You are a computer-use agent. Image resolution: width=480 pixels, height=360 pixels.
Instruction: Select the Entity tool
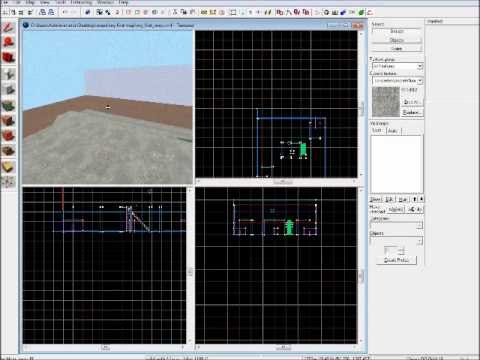[9, 74]
